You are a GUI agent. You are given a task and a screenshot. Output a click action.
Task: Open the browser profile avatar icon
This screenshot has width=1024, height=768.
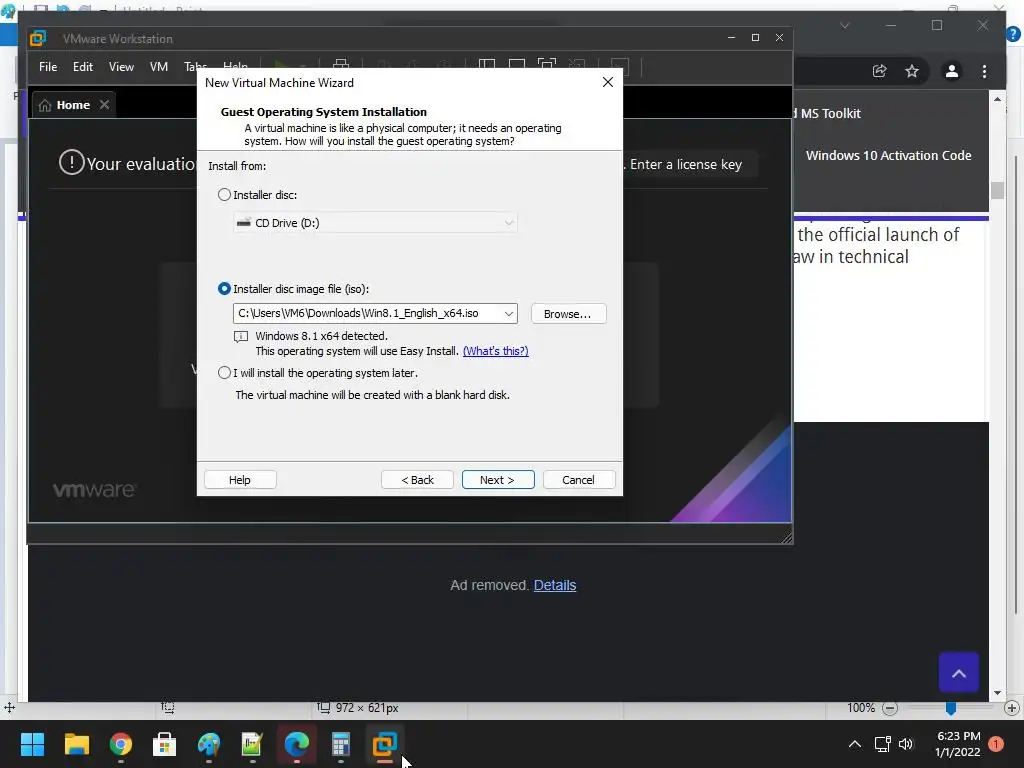point(952,71)
